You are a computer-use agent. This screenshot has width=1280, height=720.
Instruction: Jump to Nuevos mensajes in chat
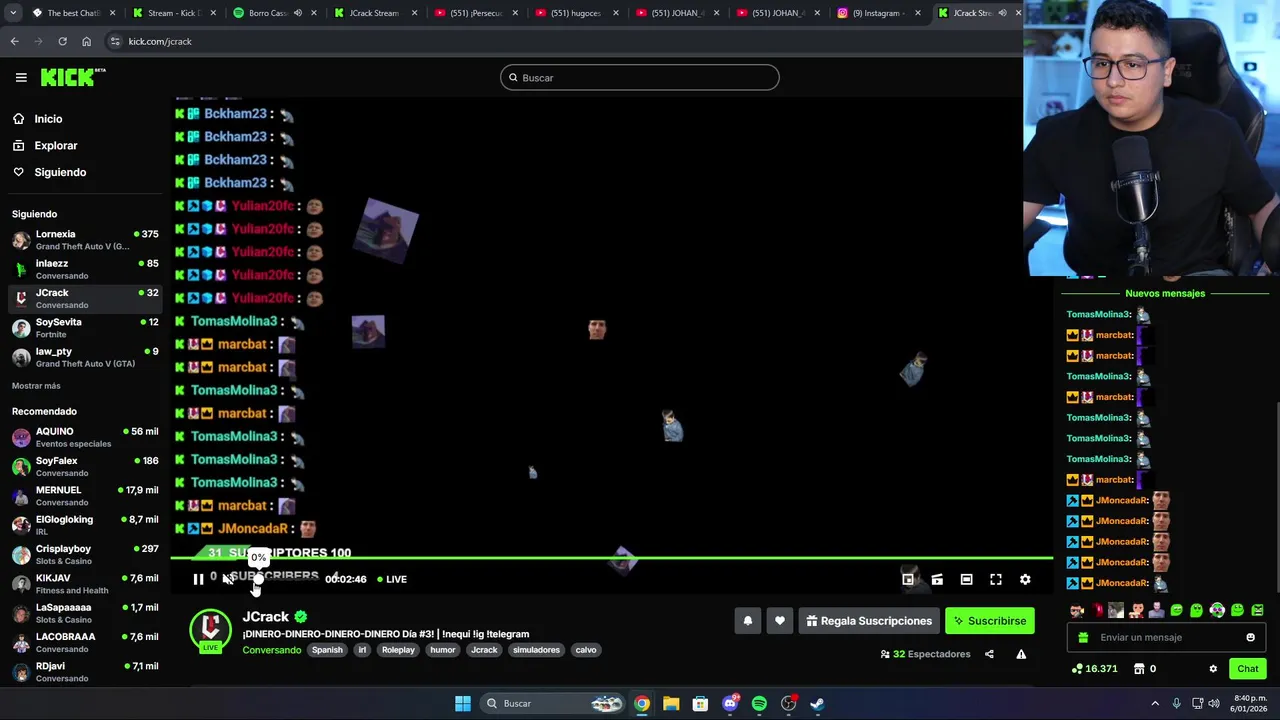coord(1165,294)
